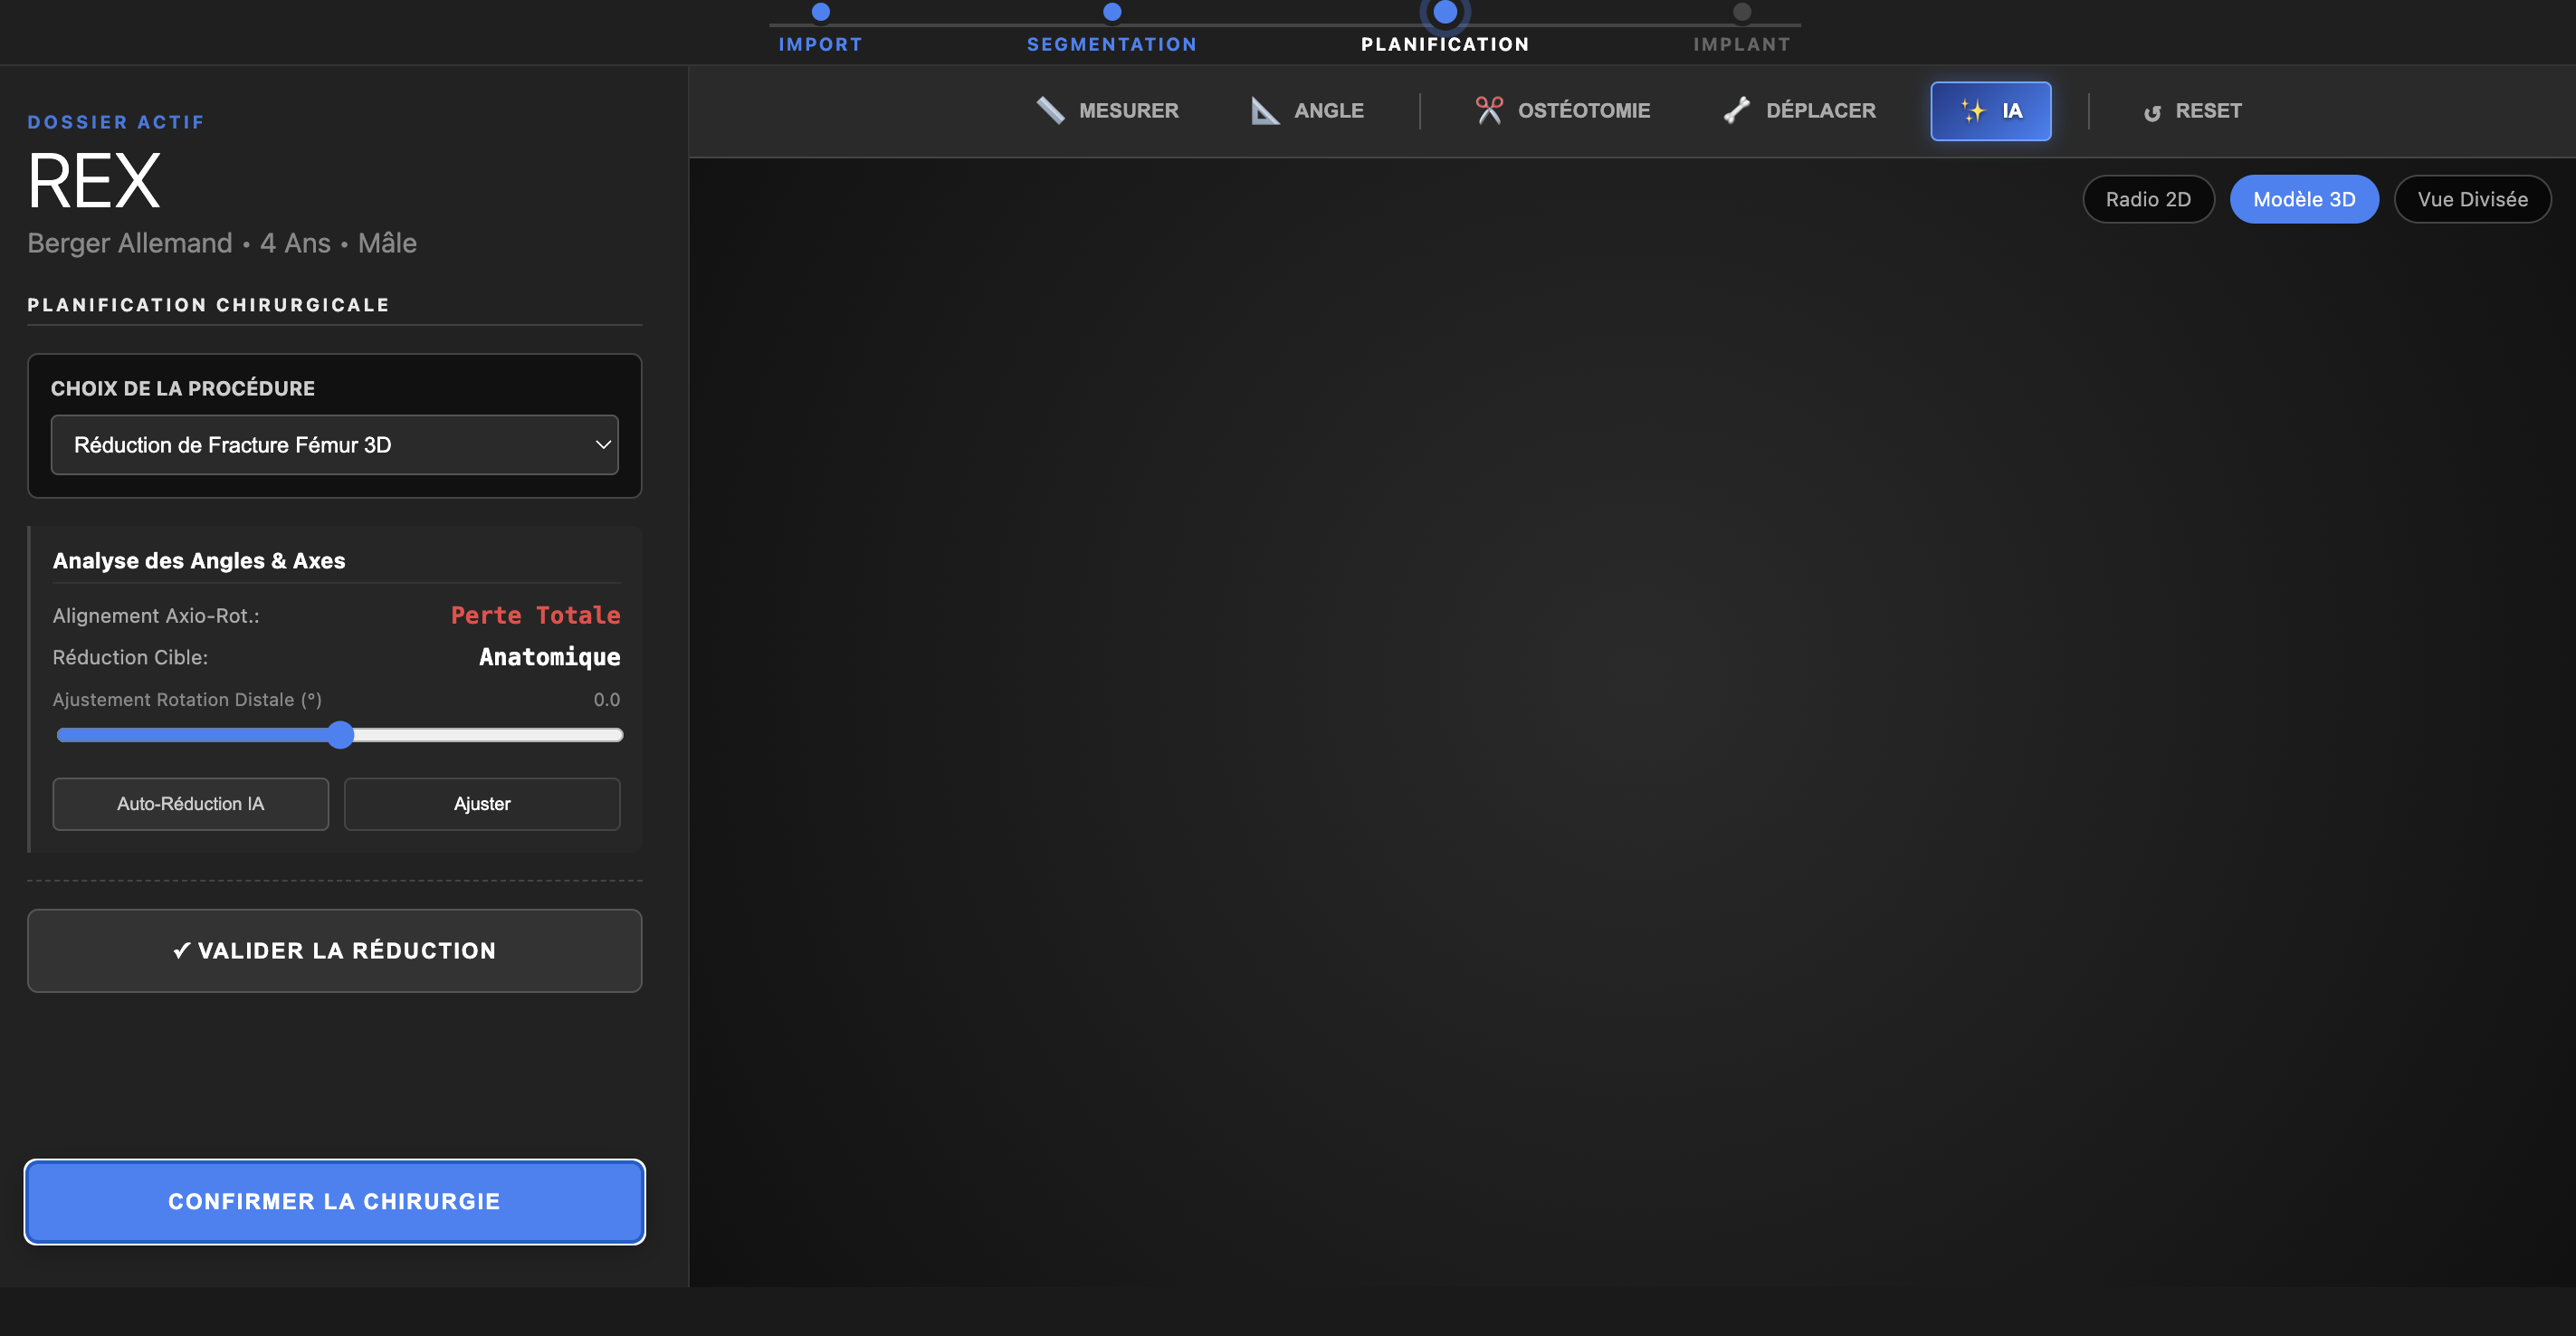The width and height of the screenshot is (2576, 1336).
Task: Click the 'Anatomique' reduction target value
Action: (x=549, y=657)
